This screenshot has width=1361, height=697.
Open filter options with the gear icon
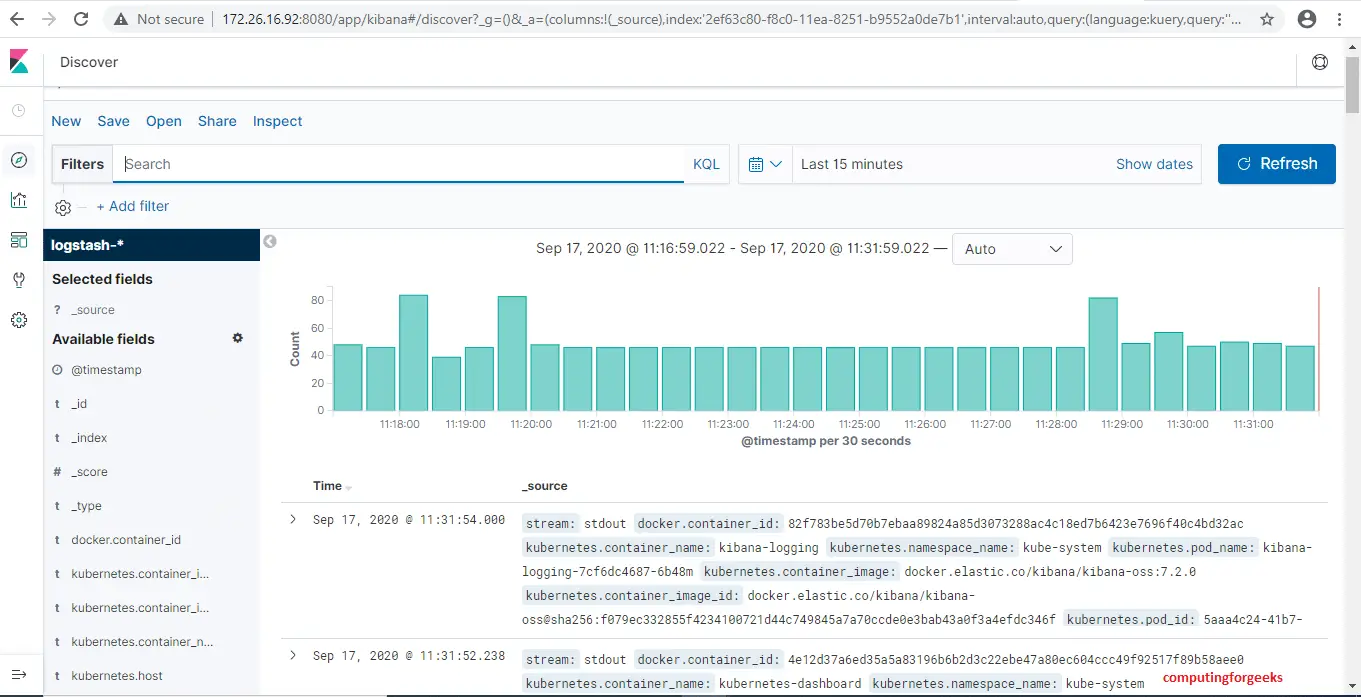click(x=63, y=207)
